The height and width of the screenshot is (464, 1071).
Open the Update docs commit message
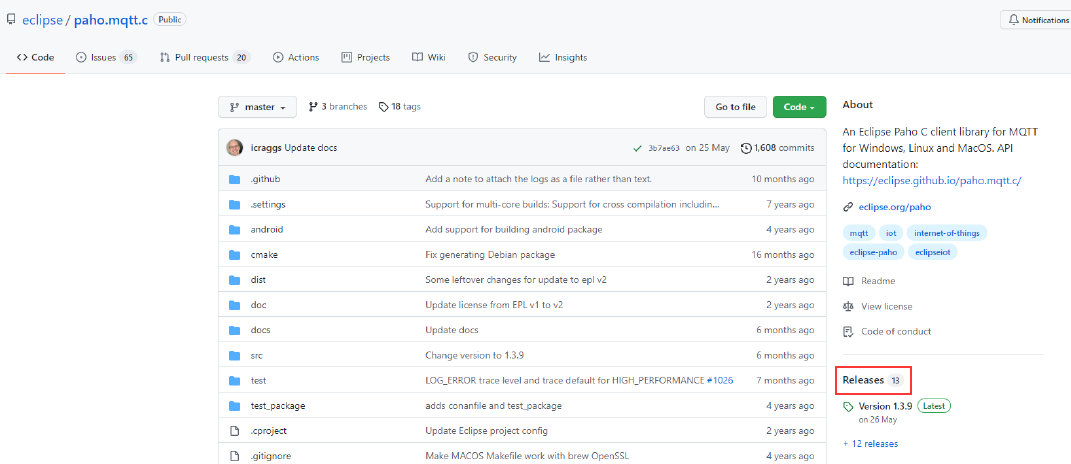coord(311,148)
